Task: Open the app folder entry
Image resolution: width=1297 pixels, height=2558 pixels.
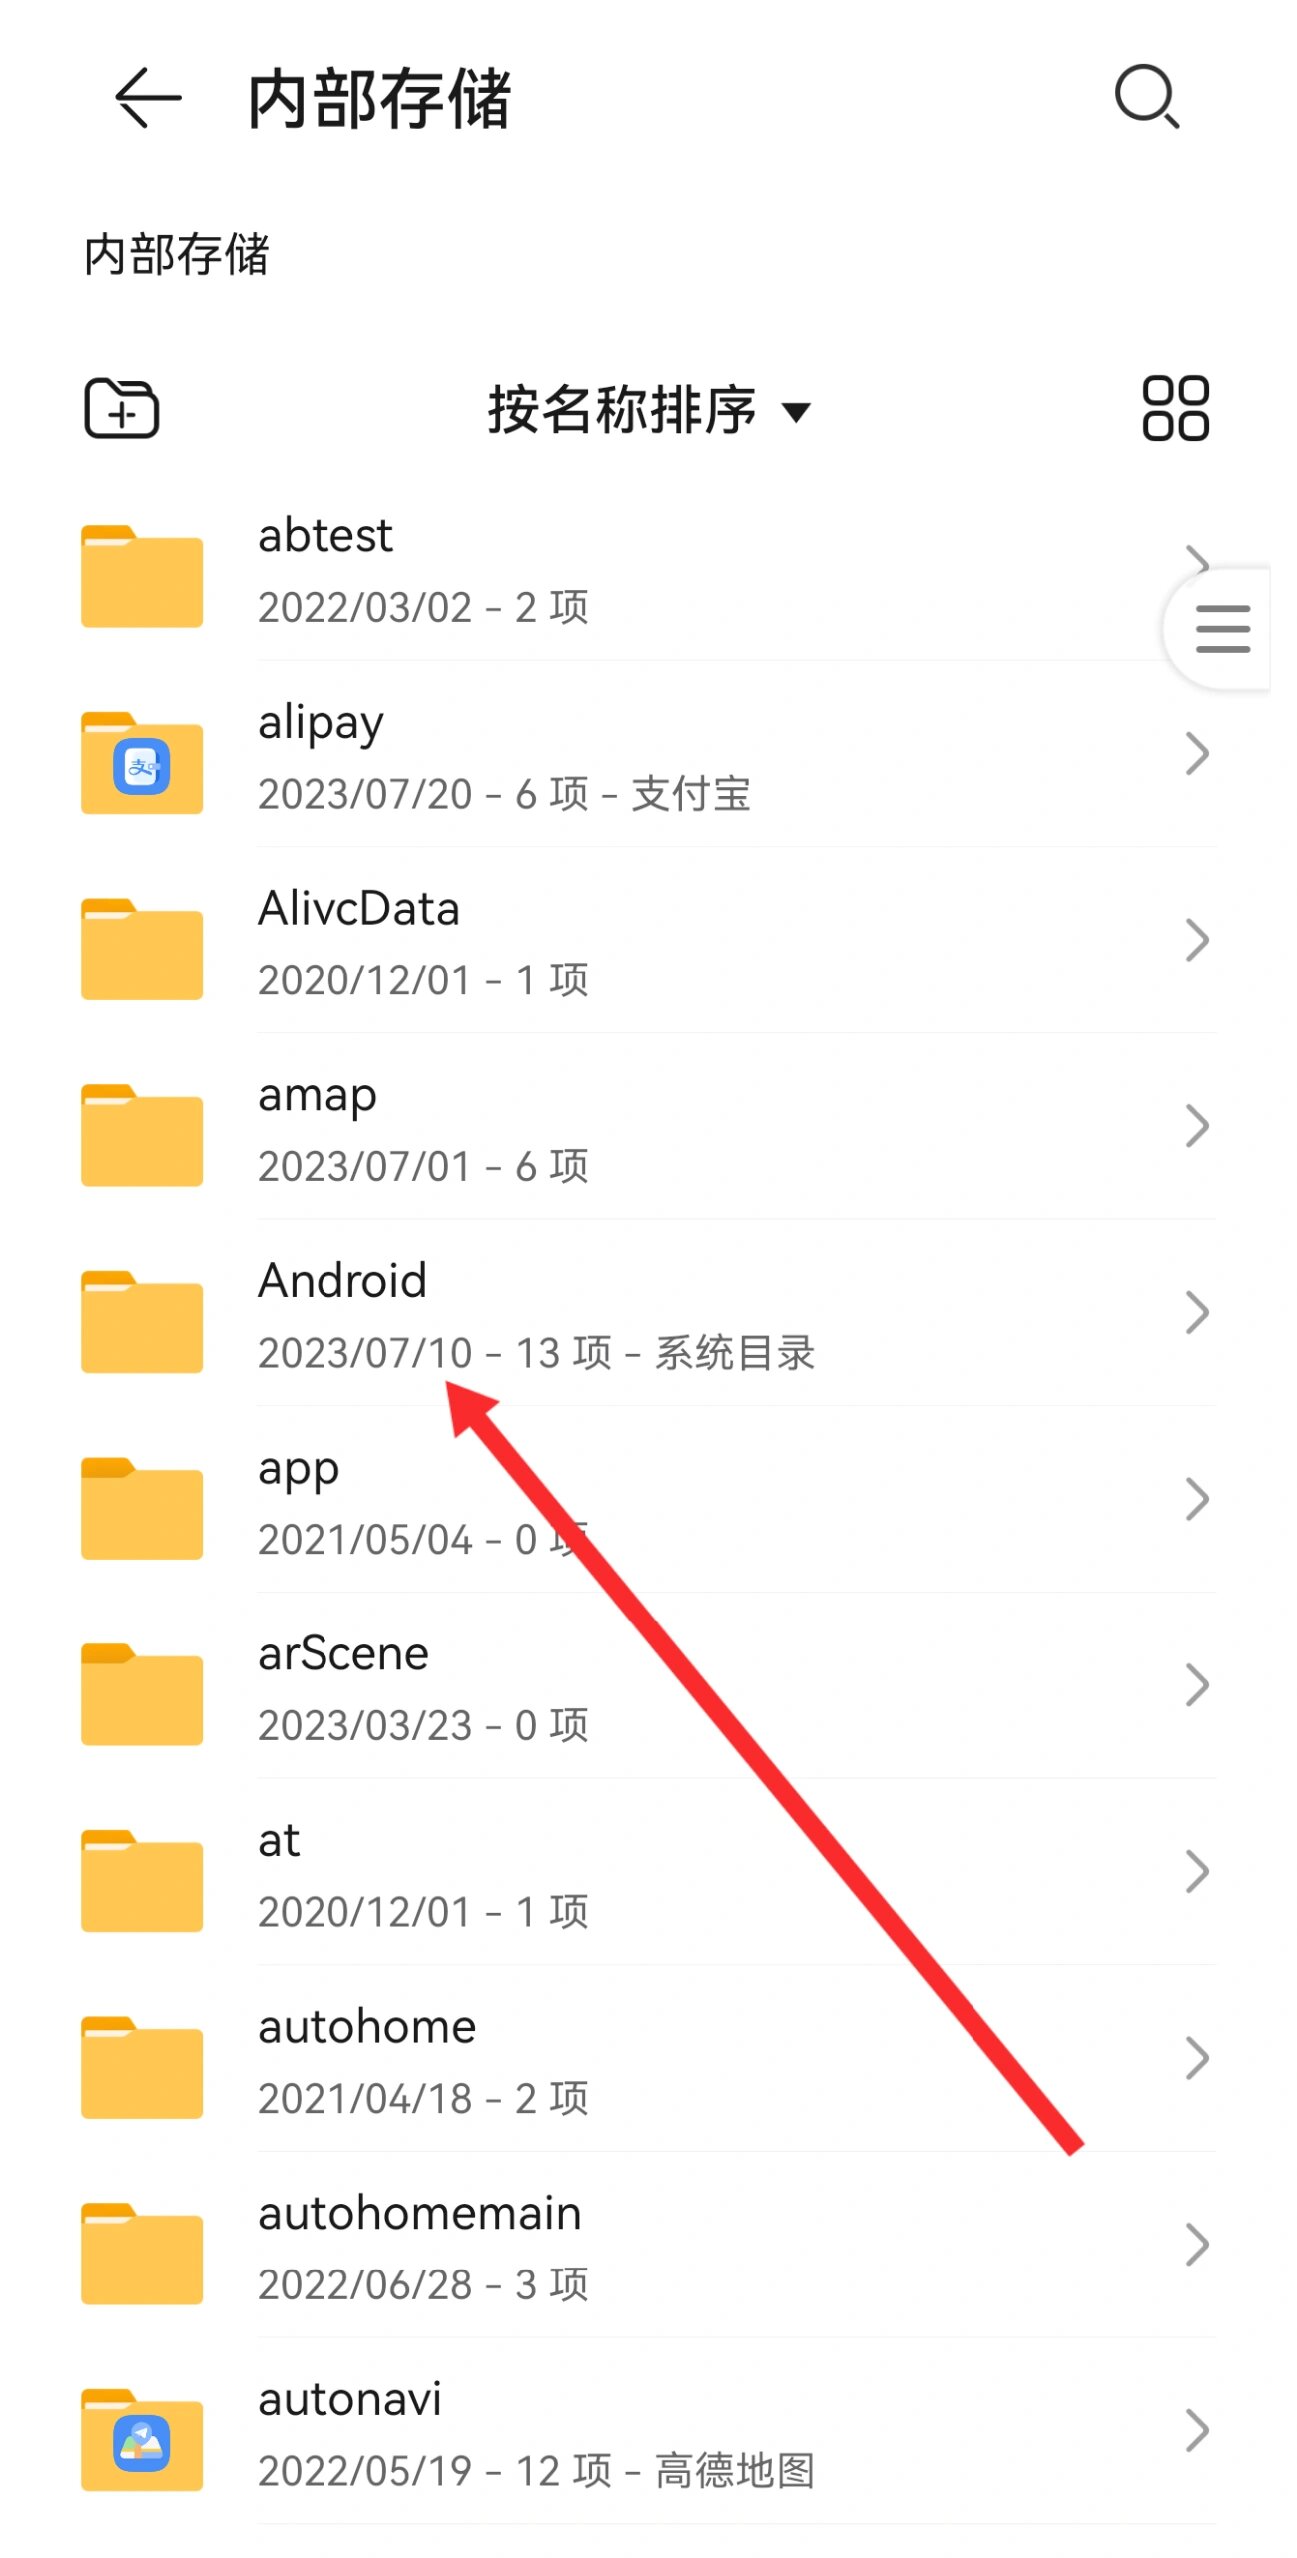Action: 648,1500
